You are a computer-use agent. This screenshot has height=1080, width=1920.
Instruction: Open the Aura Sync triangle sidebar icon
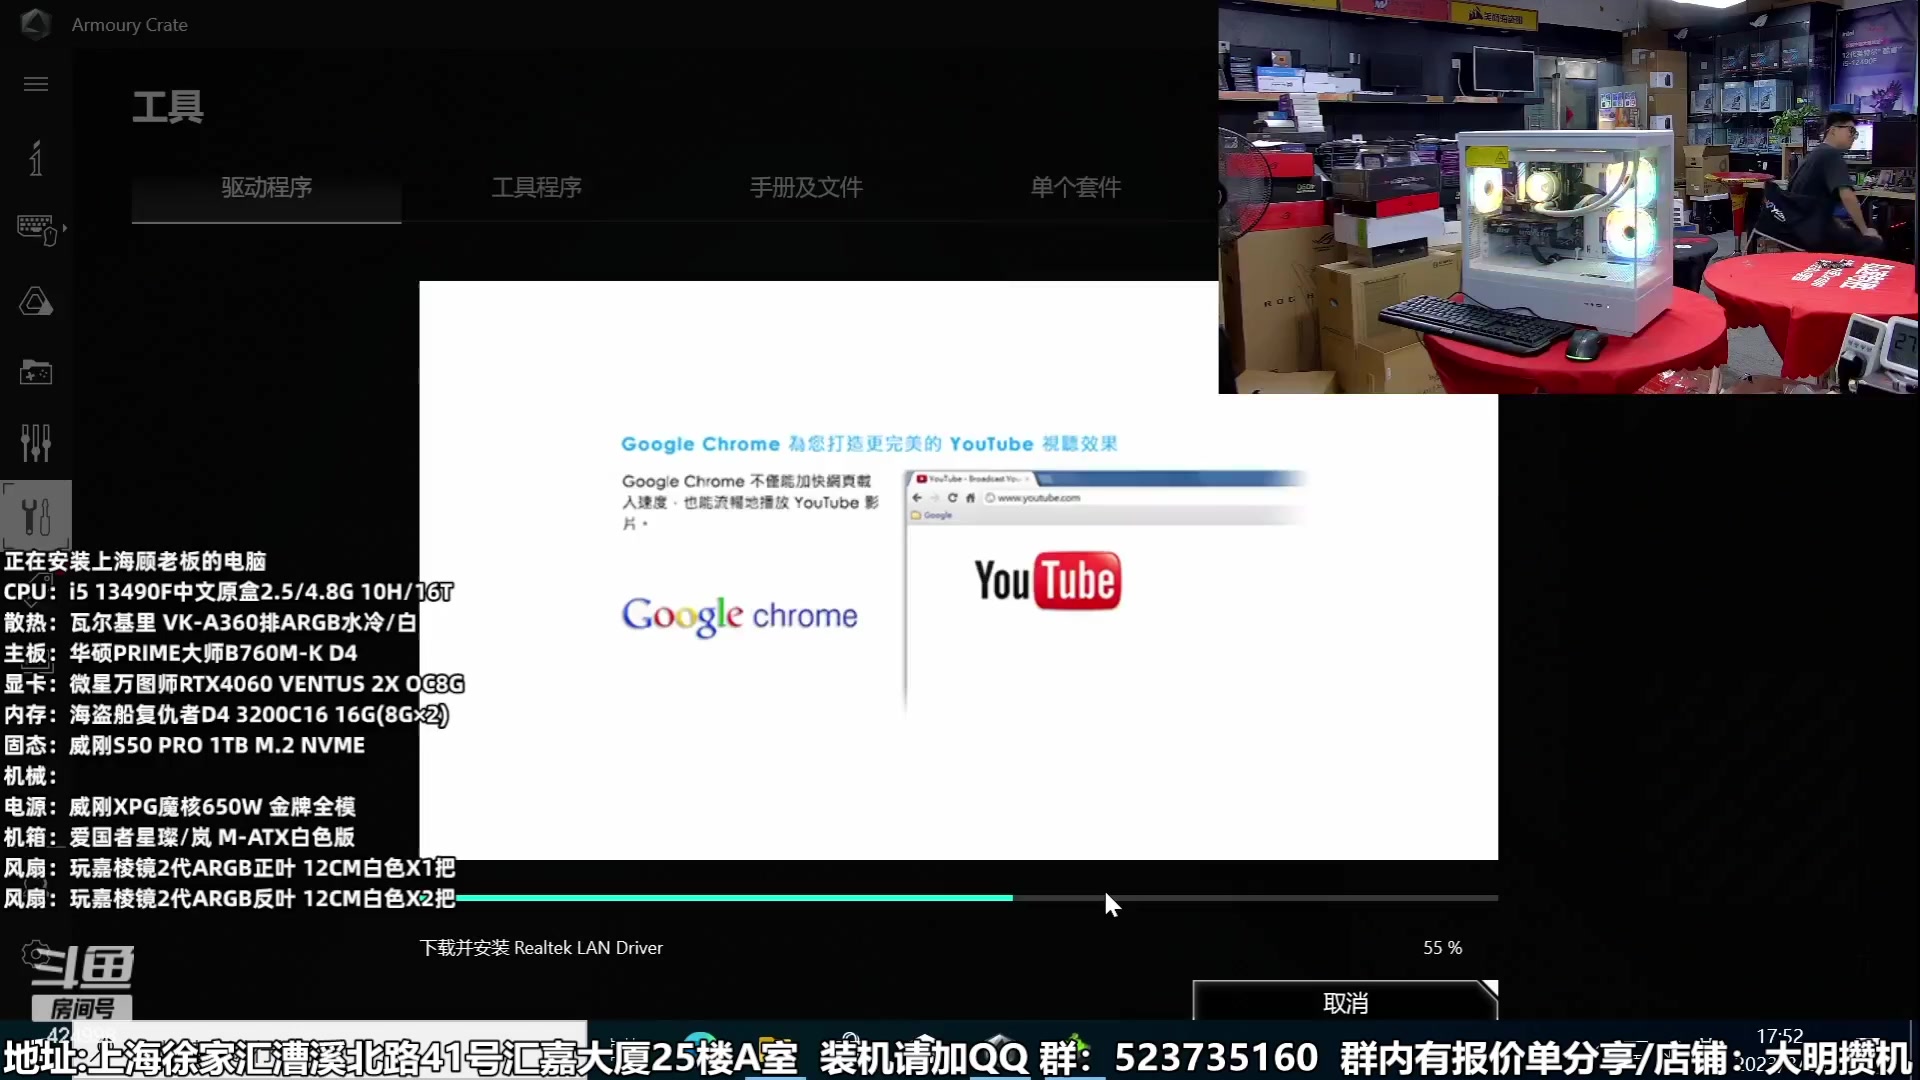tap(36, 302)
